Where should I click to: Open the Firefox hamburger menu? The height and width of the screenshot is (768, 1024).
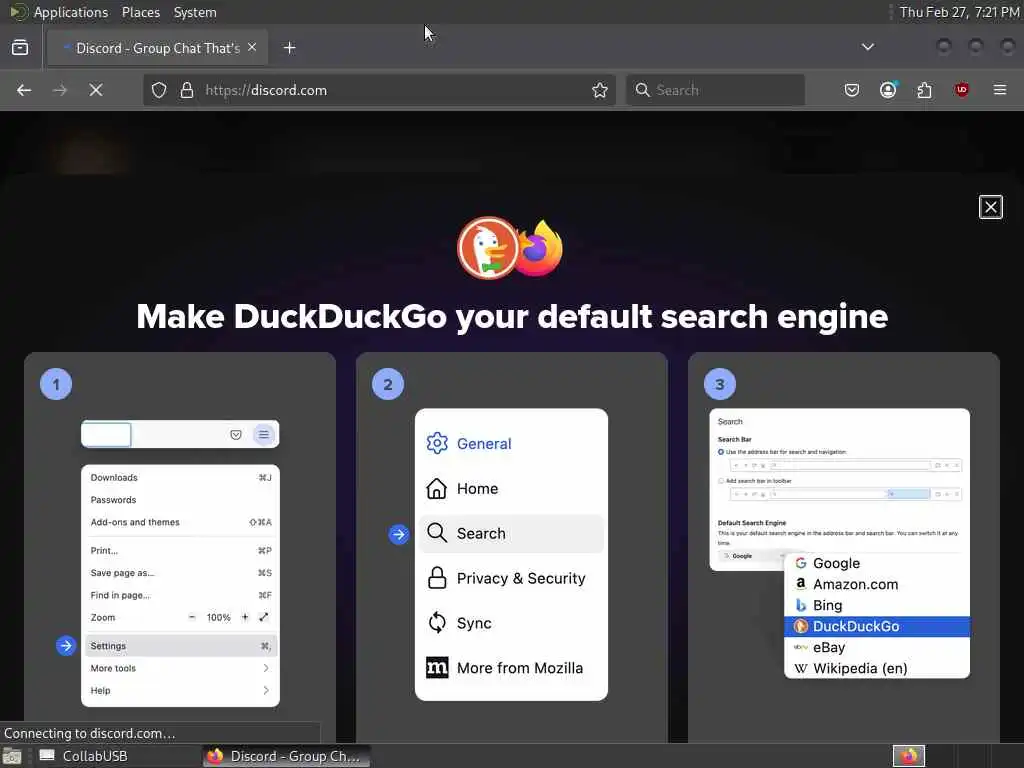coord(999,90)
